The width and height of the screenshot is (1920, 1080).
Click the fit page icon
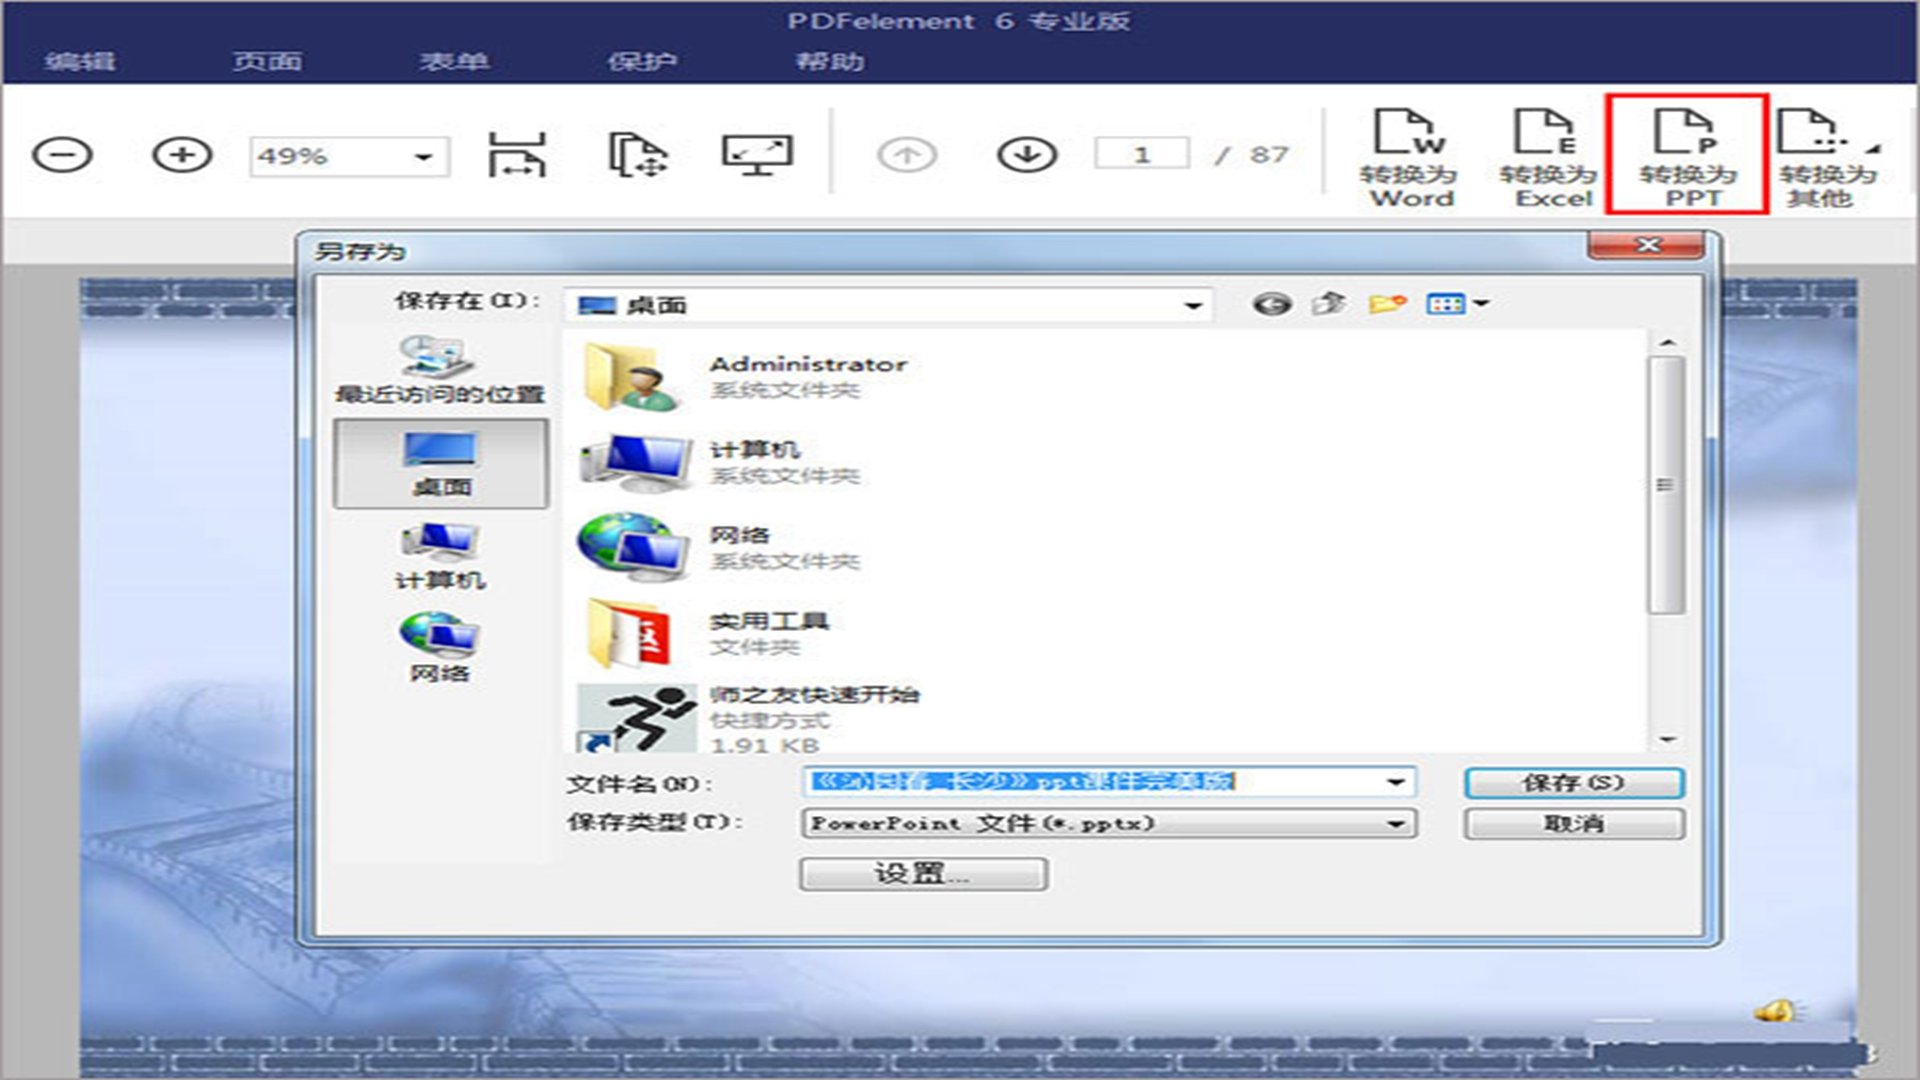[x=637, y=155]
